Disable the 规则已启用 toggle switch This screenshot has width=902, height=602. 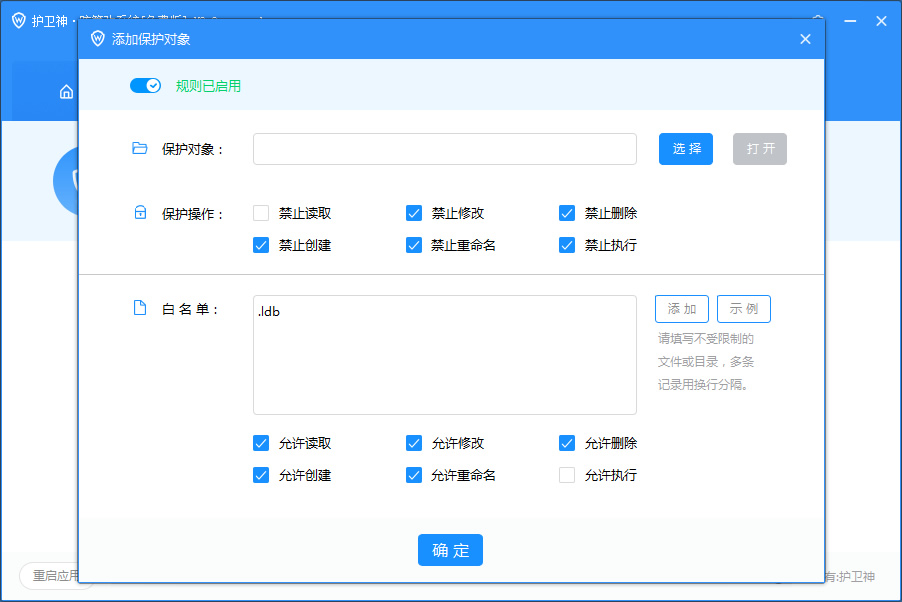coord(145,86)
